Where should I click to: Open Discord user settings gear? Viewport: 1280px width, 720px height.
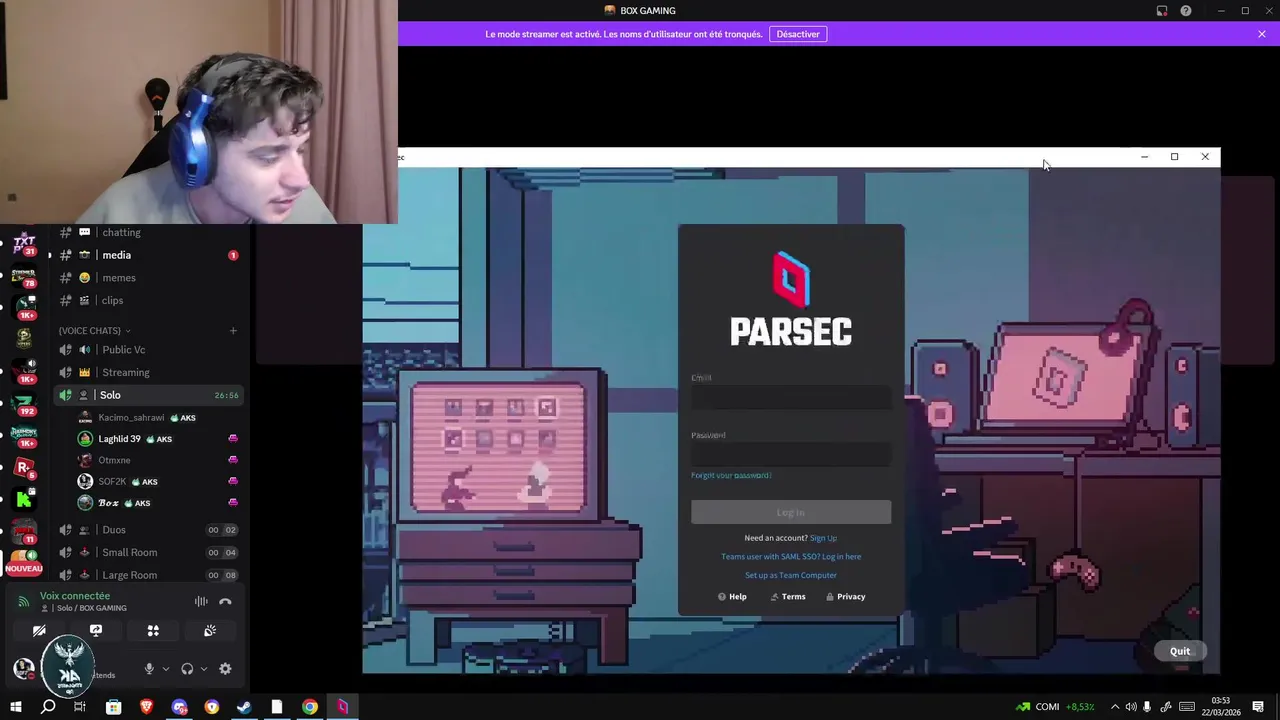[x=225, y=669]
